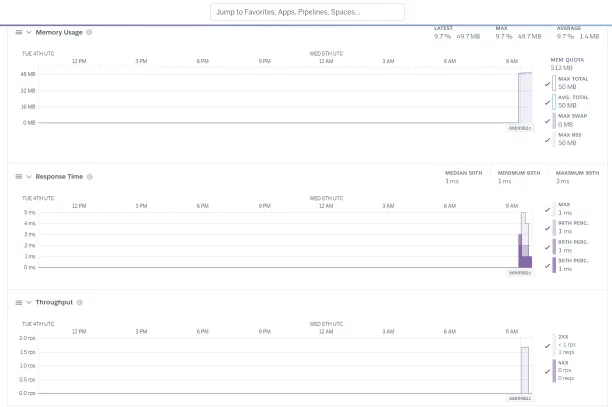Toggle the 4XX throughput series
Screen dimensions: 612x407
click(547, 371)
